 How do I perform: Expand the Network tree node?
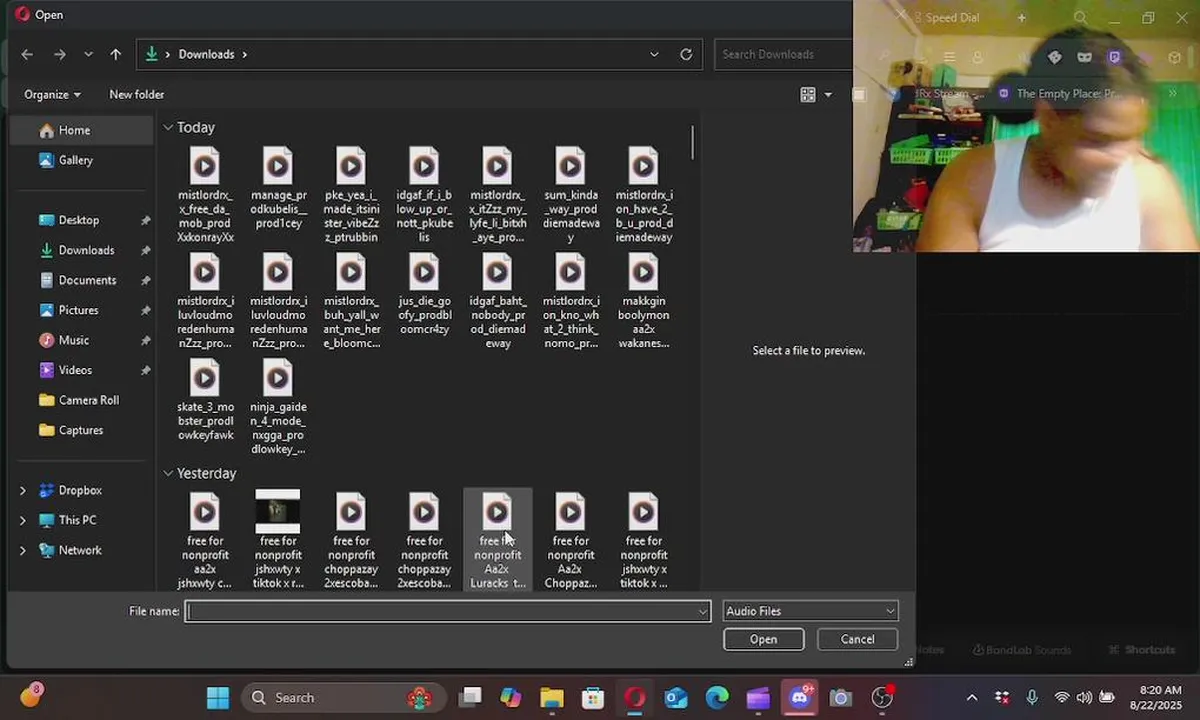[23, 550]
